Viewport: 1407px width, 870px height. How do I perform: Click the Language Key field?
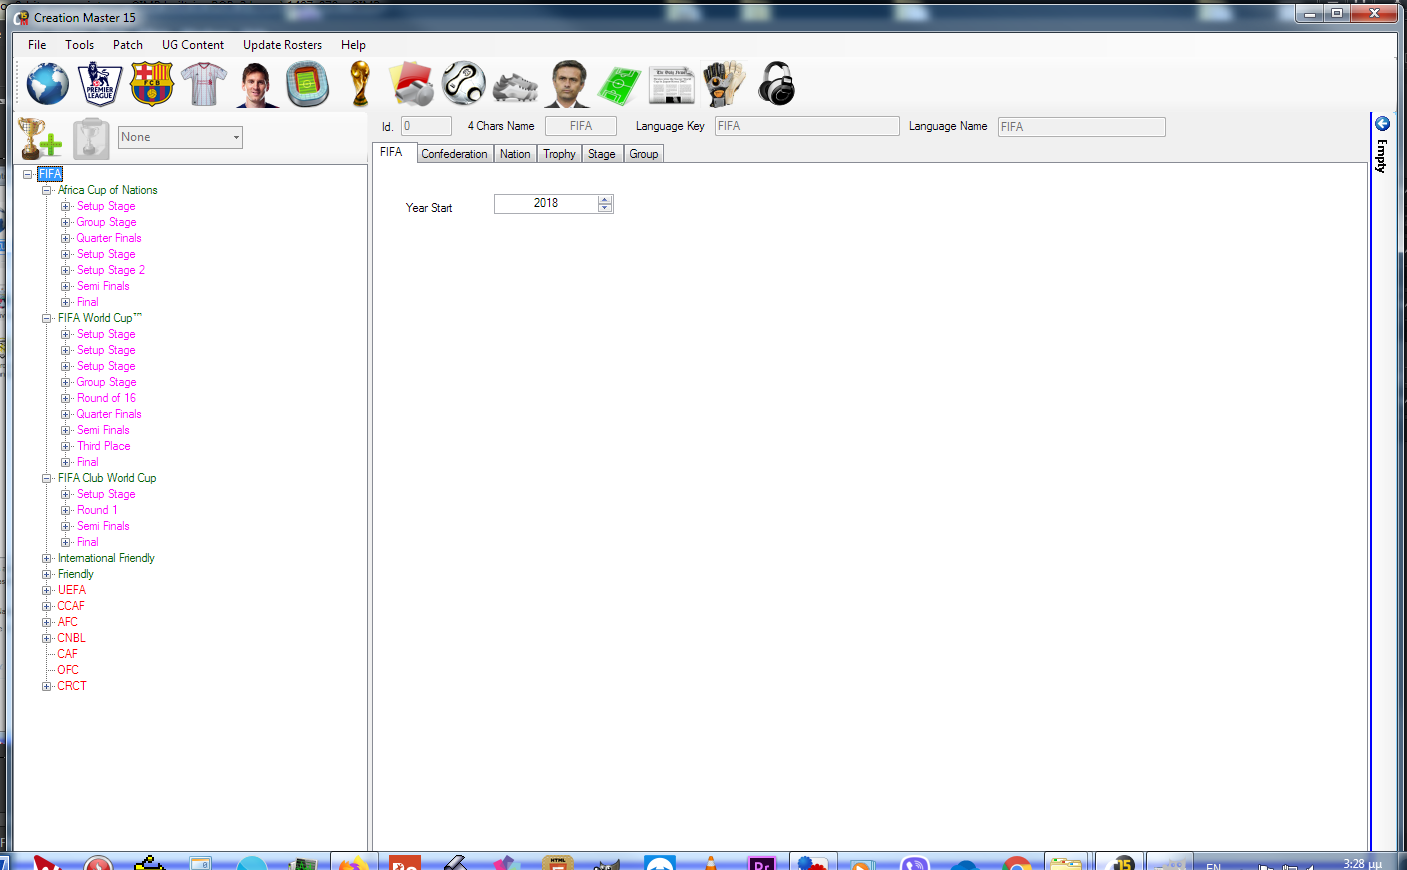pos(807,126)
